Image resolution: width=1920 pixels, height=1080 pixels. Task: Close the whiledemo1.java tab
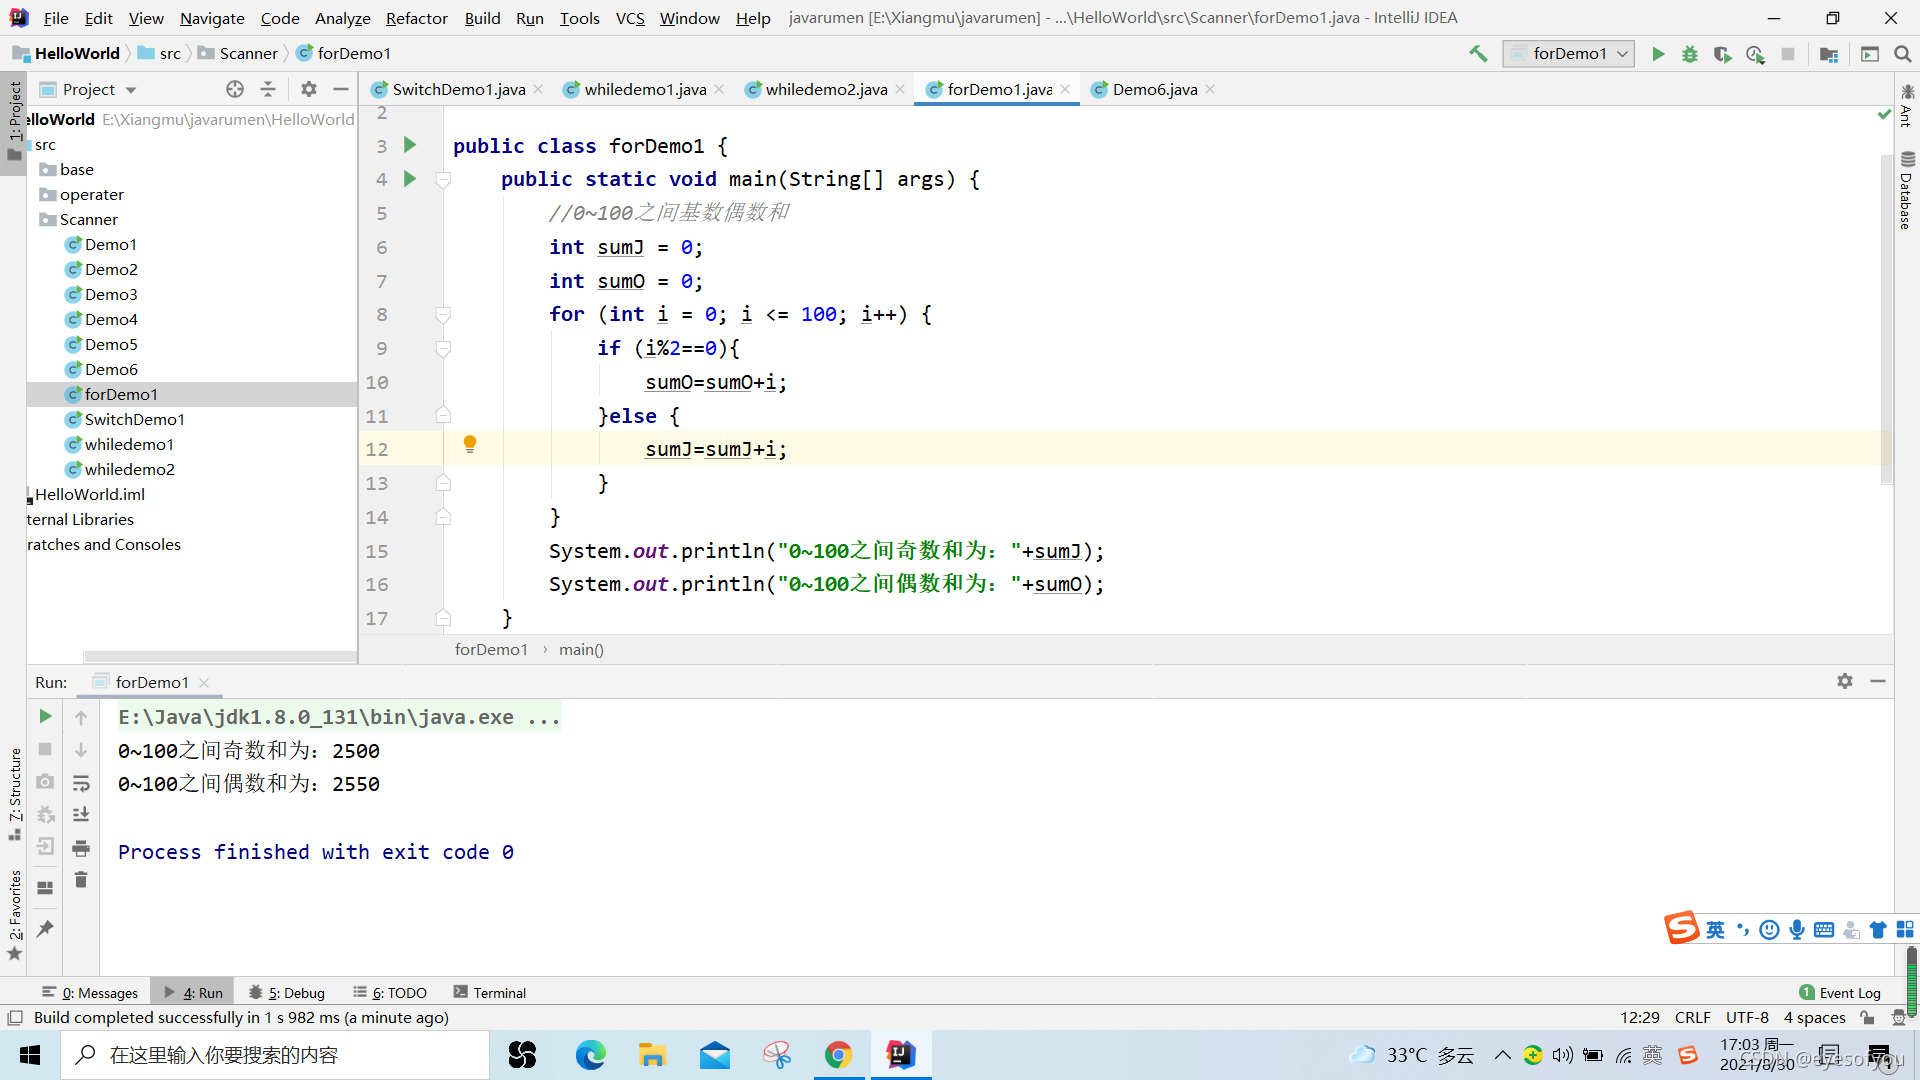pyautogui.click(x=720, y=89)
